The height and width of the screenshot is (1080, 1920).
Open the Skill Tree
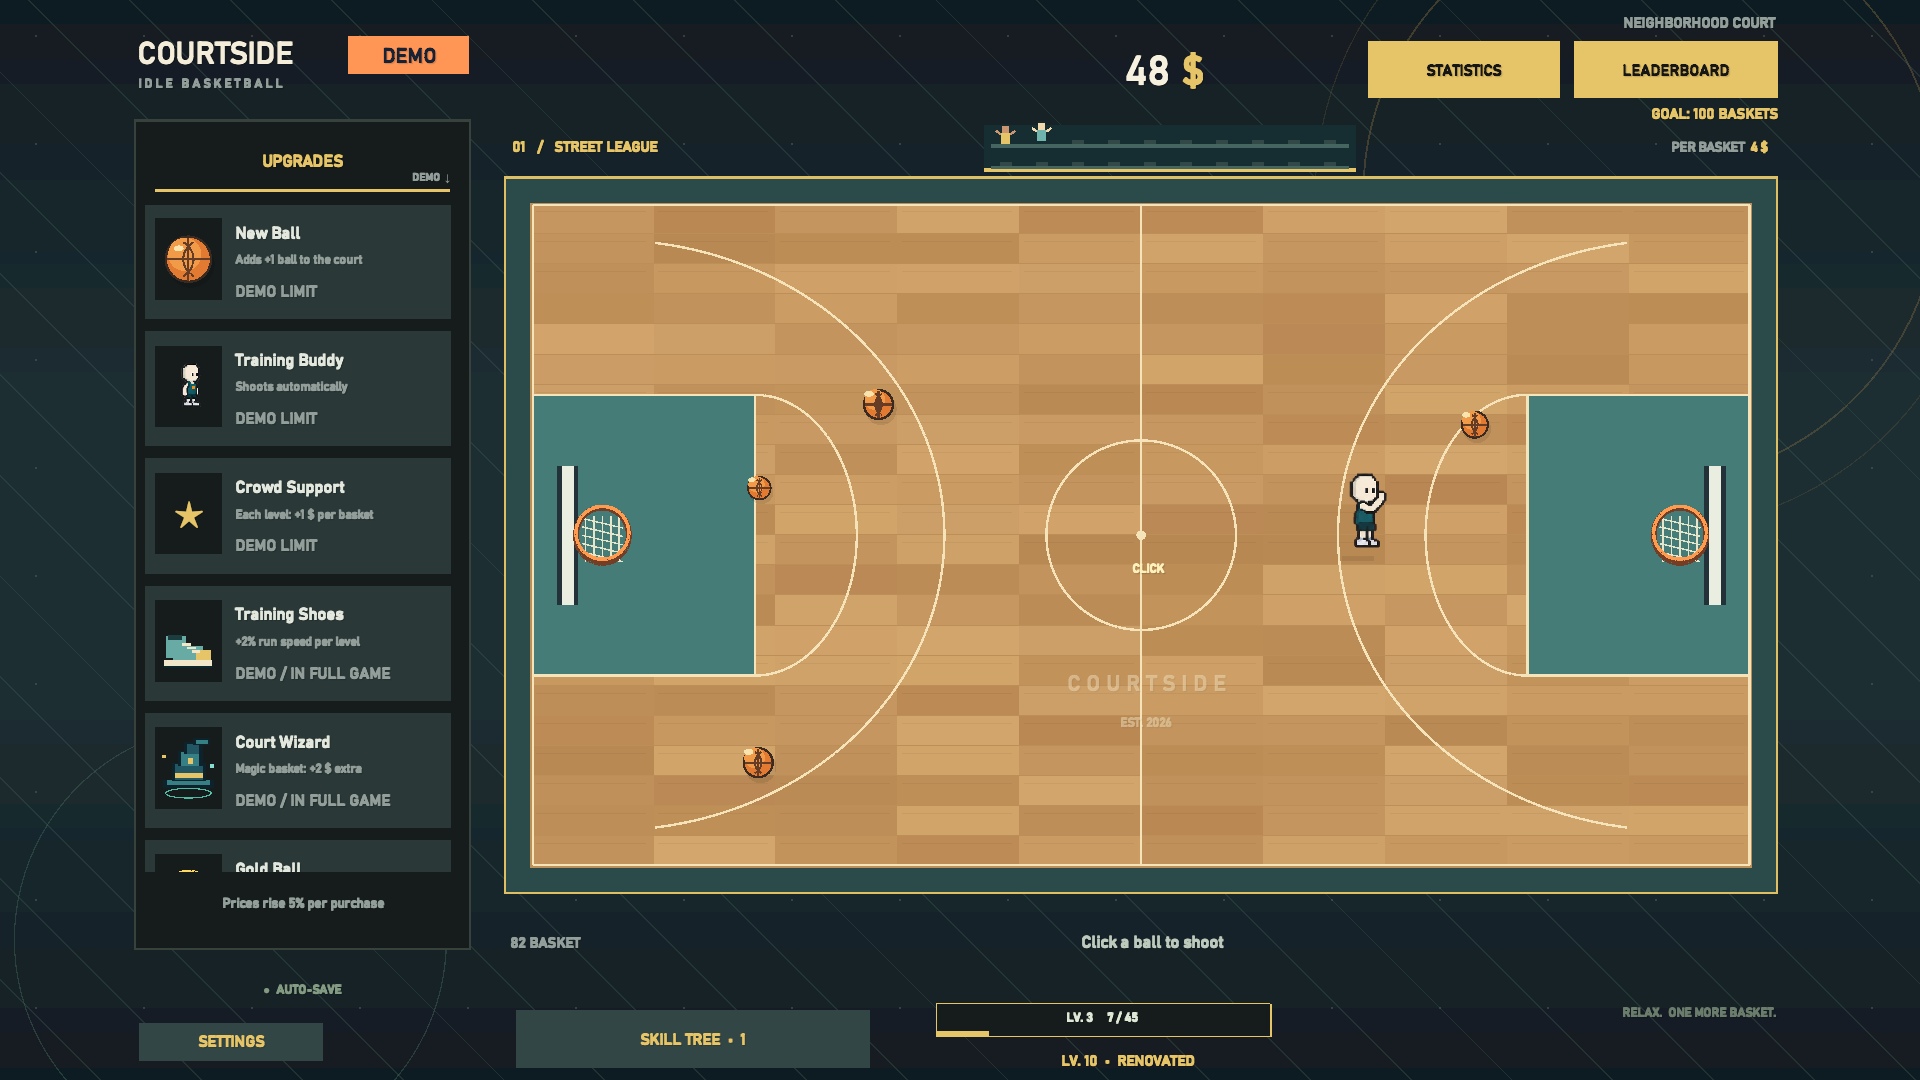(x=693, y=1039)
